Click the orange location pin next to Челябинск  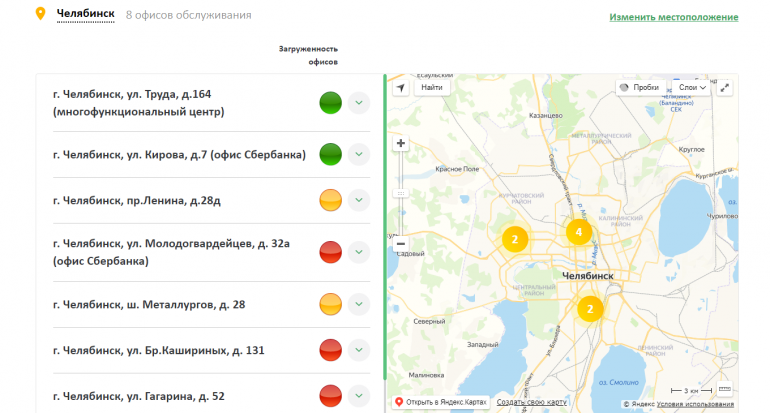41,14
